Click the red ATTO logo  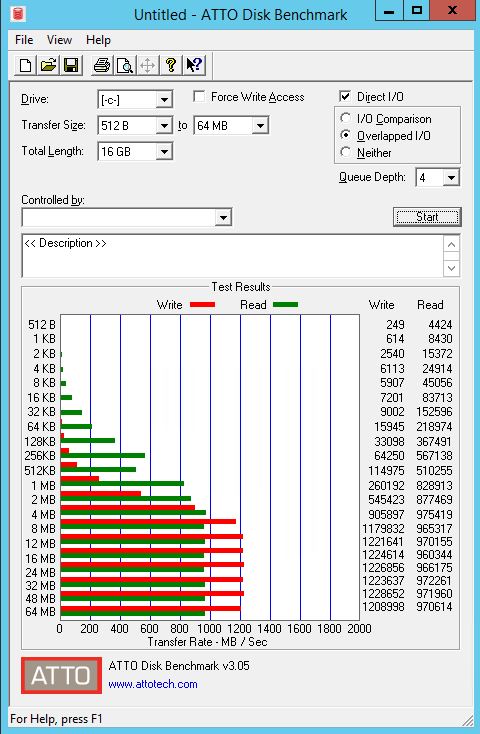click(61, 675)
